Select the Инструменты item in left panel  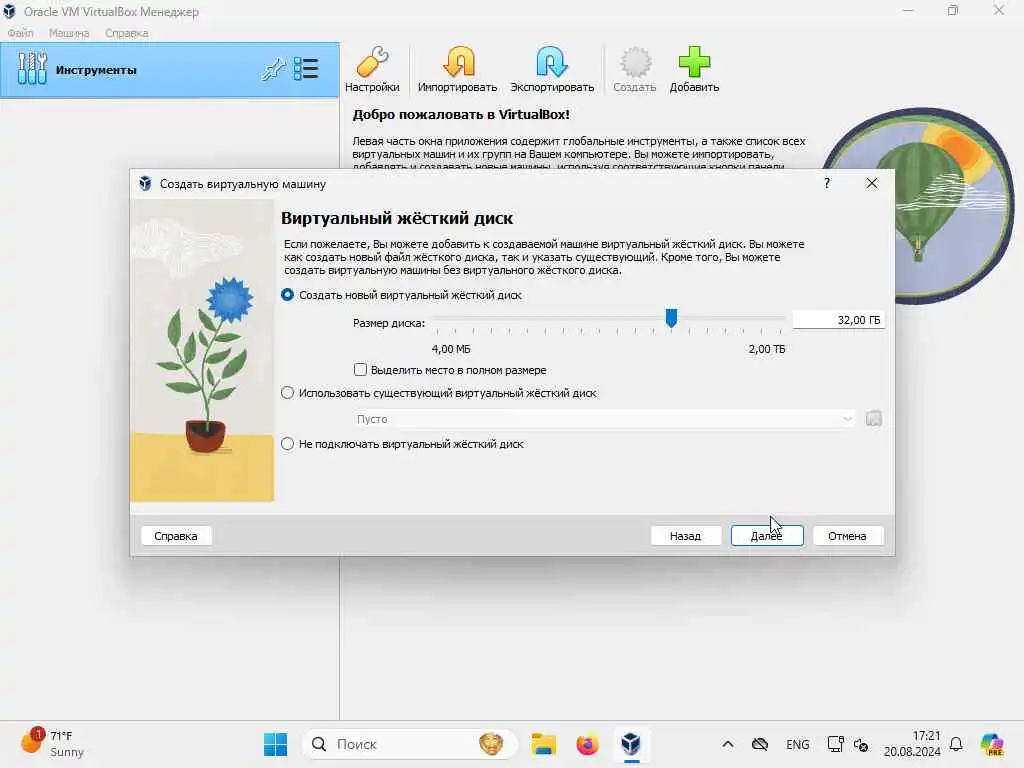[170, 70]
